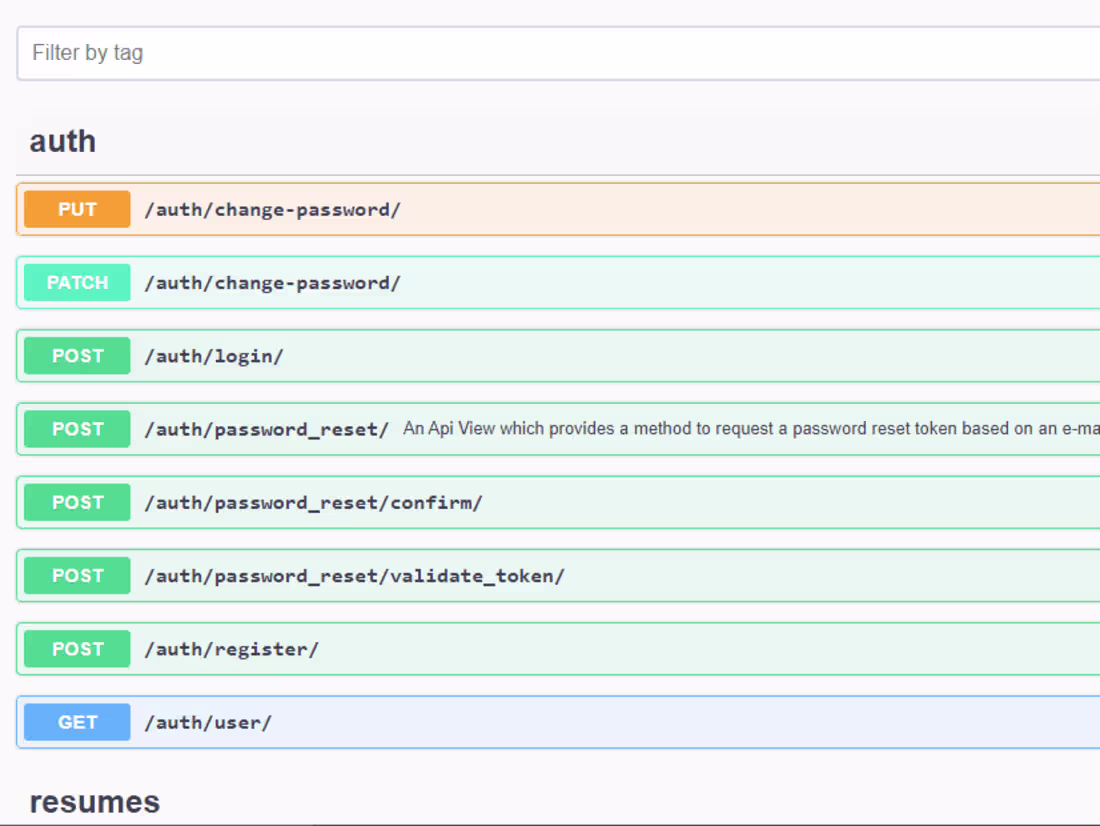Click the POST badge on /auth/register/
The image size is (1100, 826).
(x=76, y=648)
